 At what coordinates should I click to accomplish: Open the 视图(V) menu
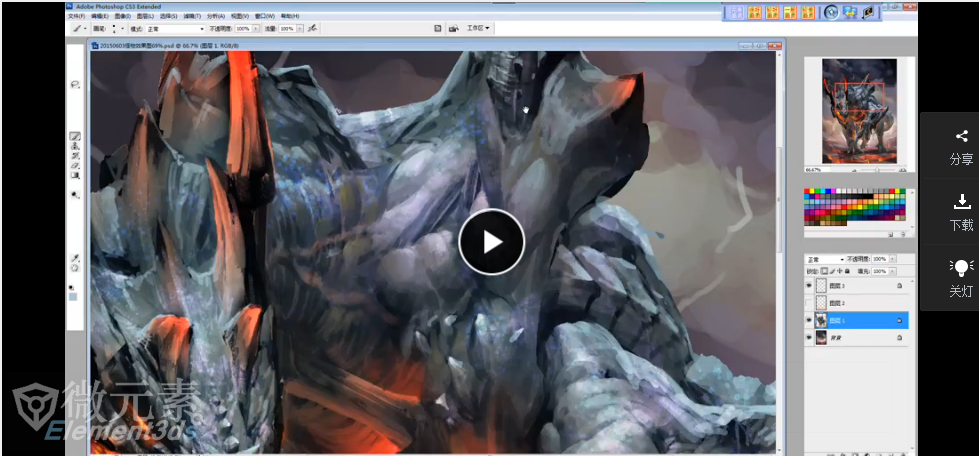240,16
